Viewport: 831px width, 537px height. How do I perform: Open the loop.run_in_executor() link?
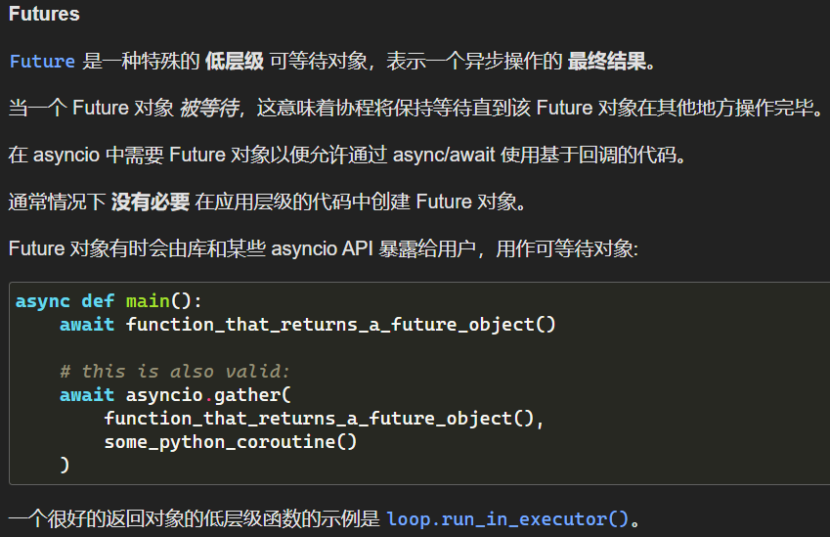coord(510,519)
